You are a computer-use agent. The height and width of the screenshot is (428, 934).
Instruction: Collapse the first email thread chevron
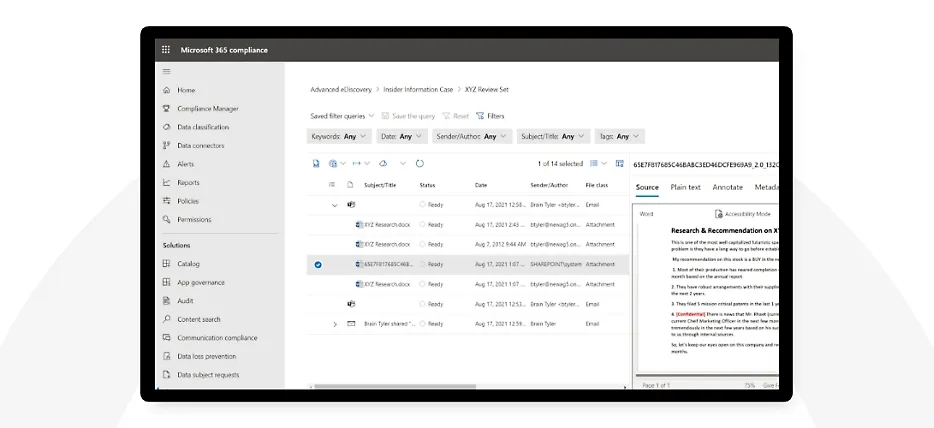[x=335, y=205]
